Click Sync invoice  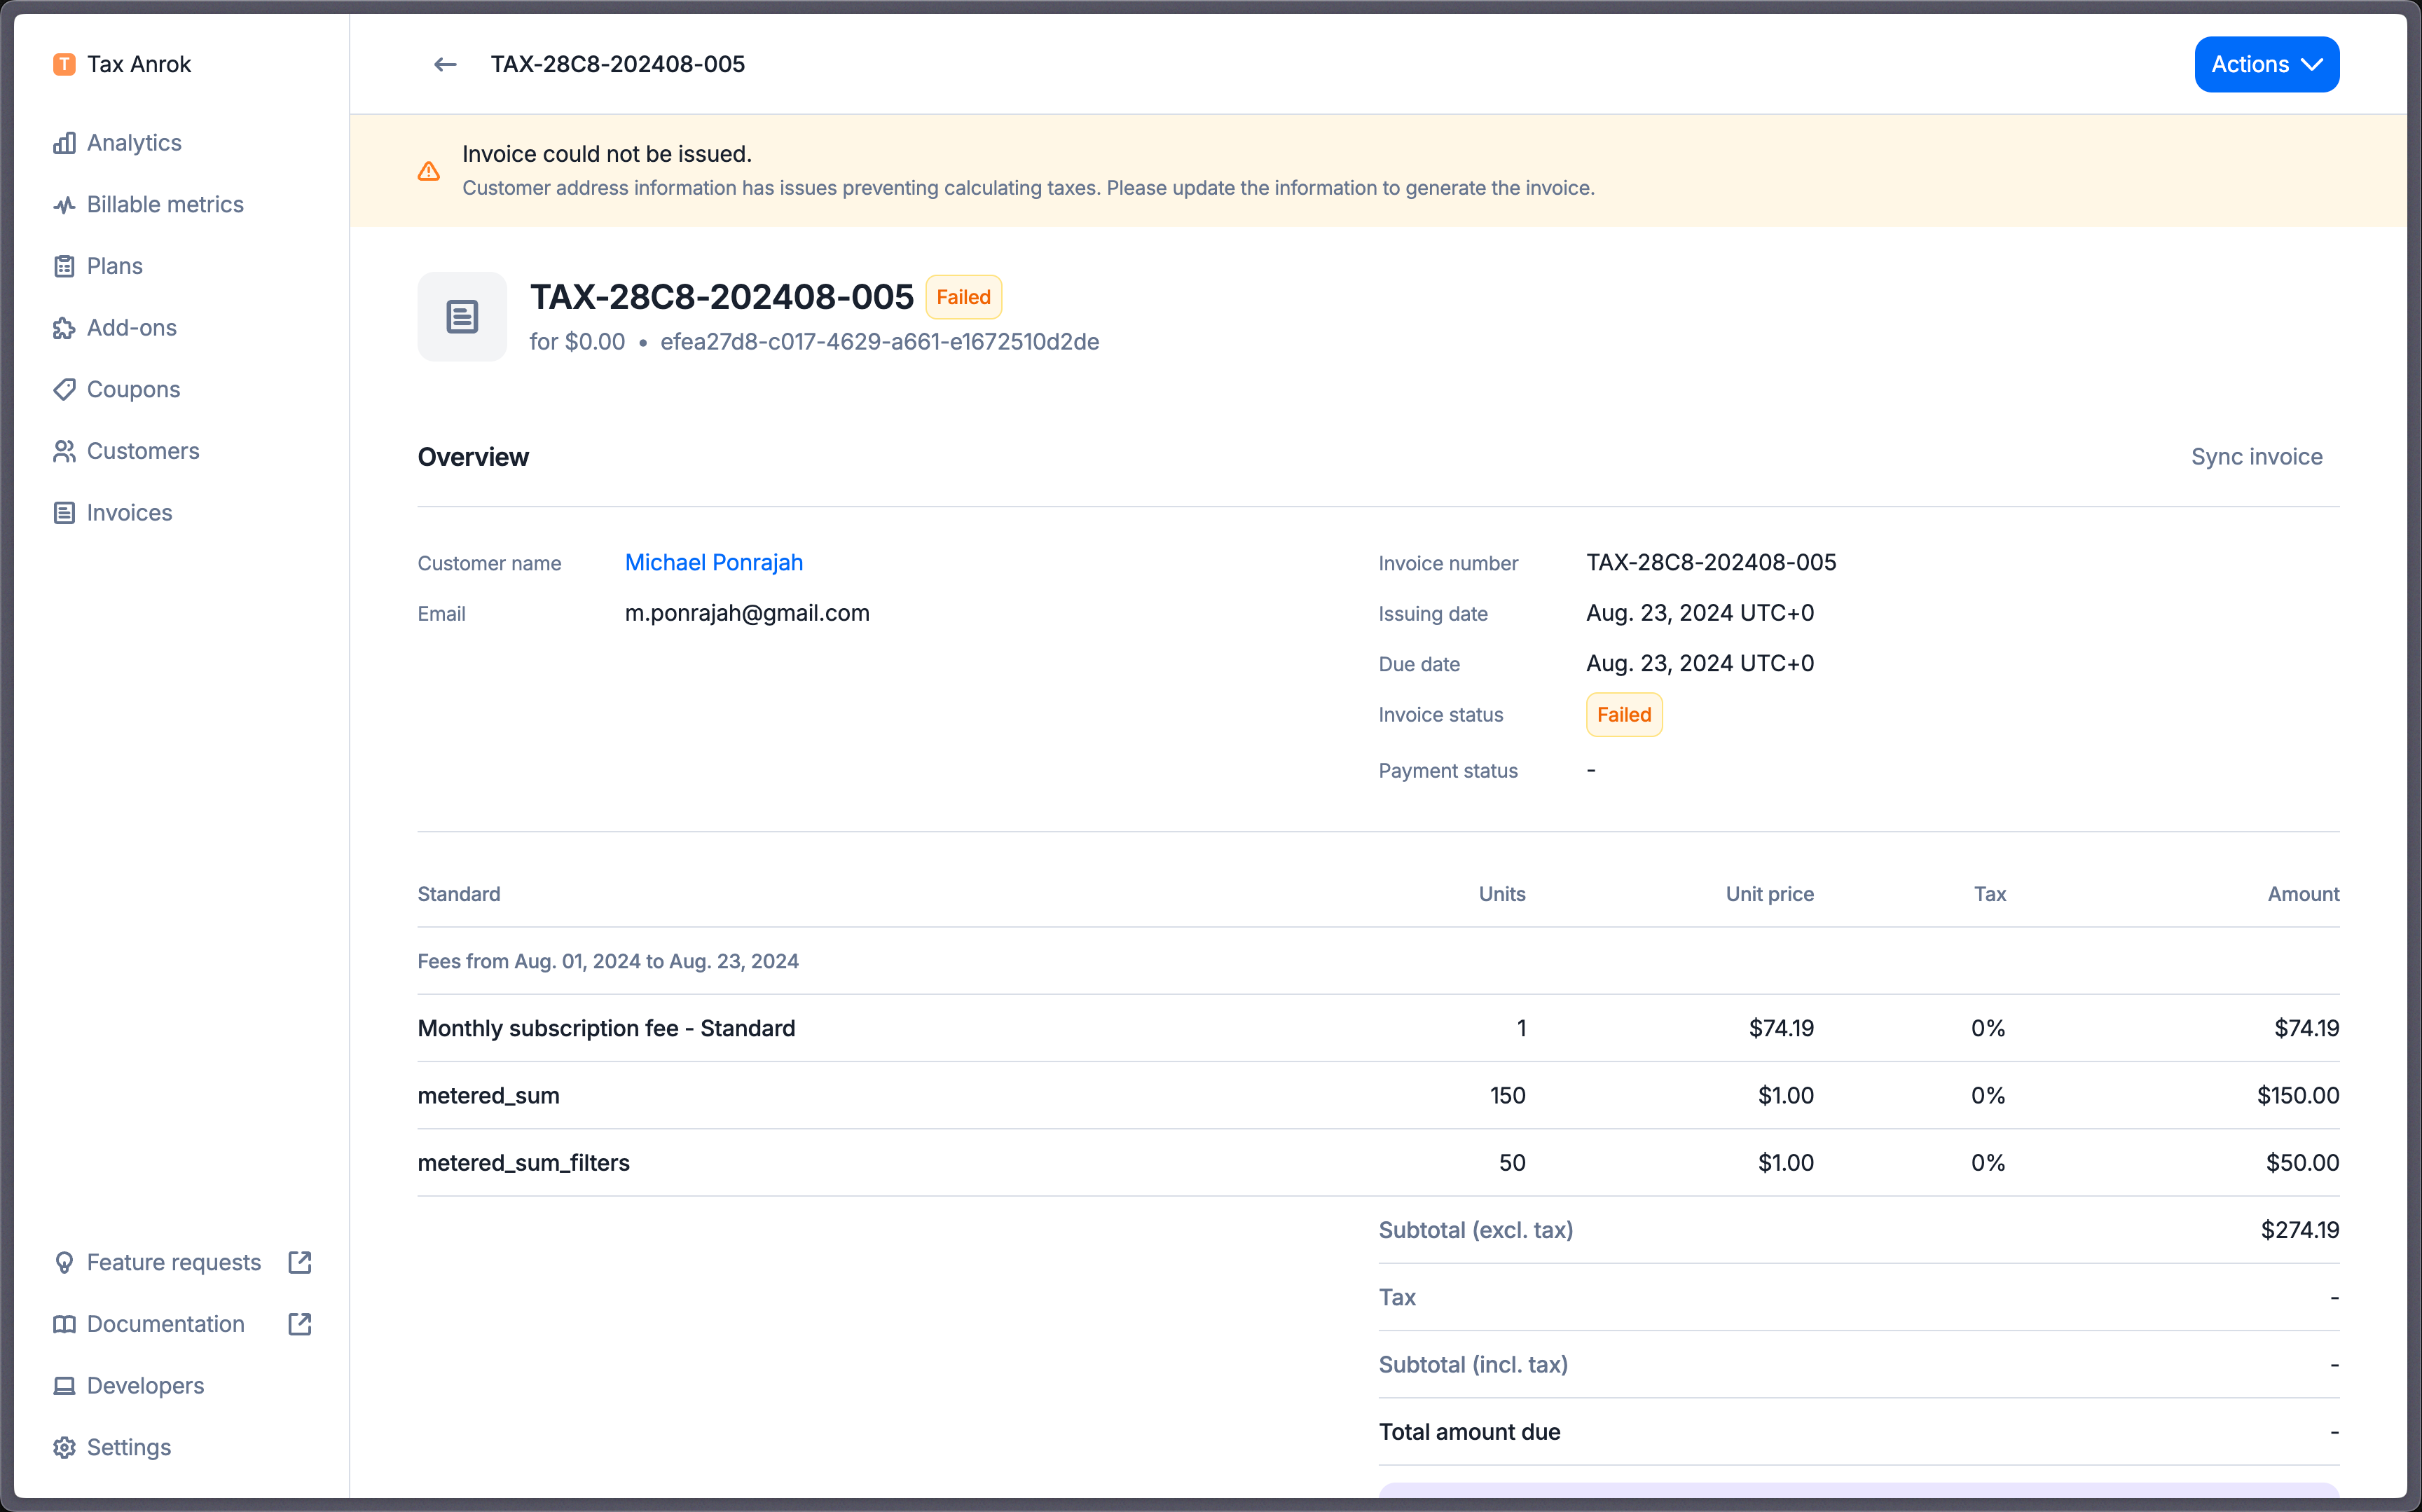[2256, 457]
